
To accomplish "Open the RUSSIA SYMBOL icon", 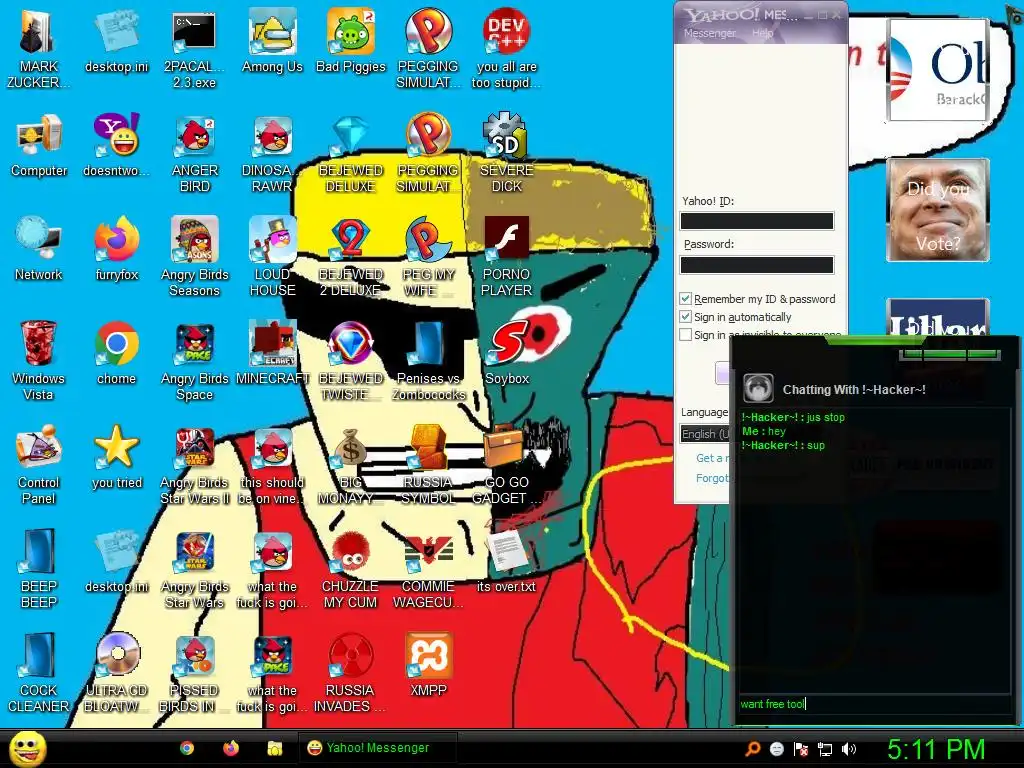I will (428, 464).
